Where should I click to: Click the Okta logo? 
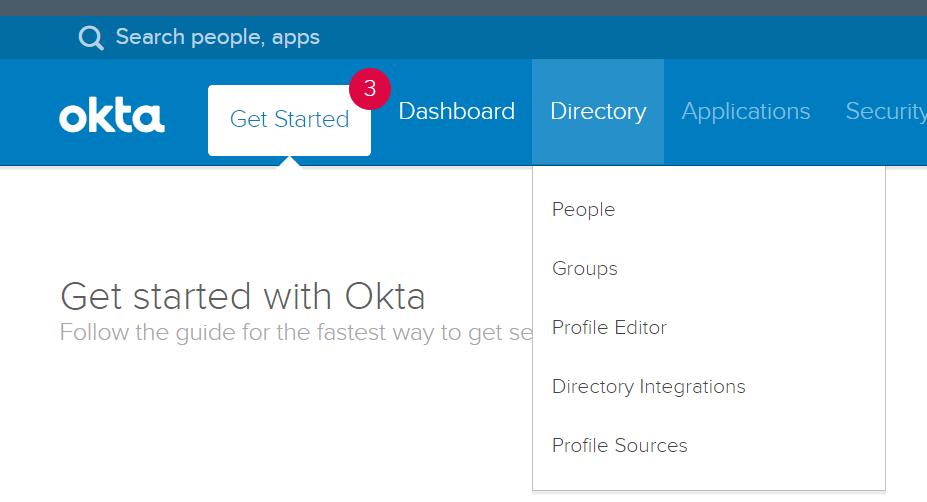[x=112, y=116]
